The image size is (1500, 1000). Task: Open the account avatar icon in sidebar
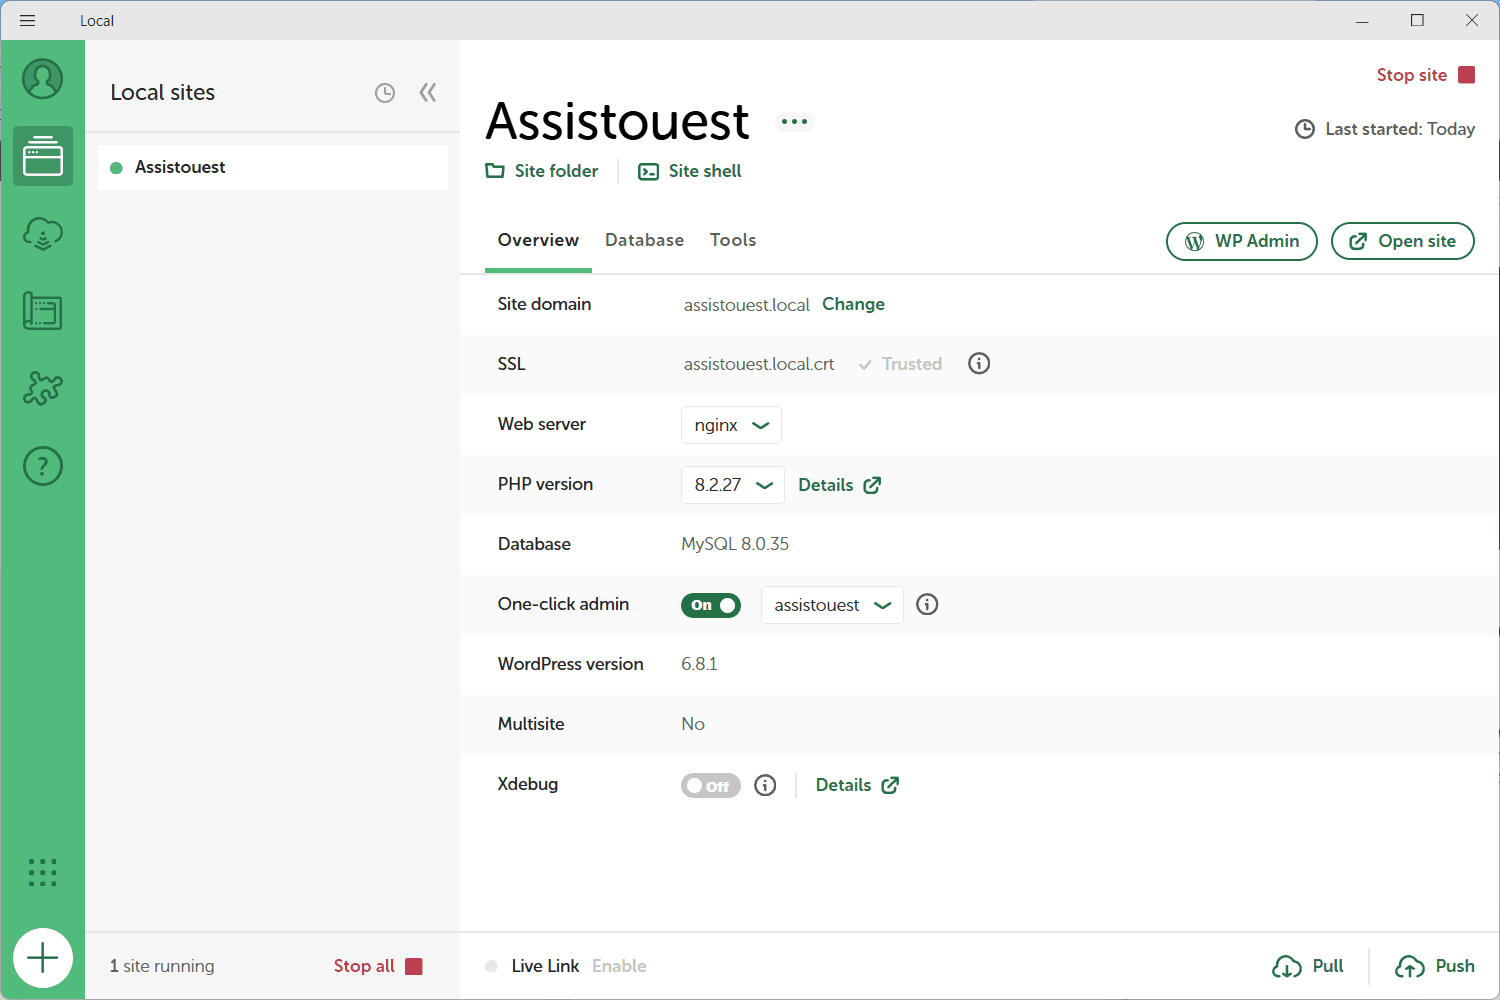point(43,79)
